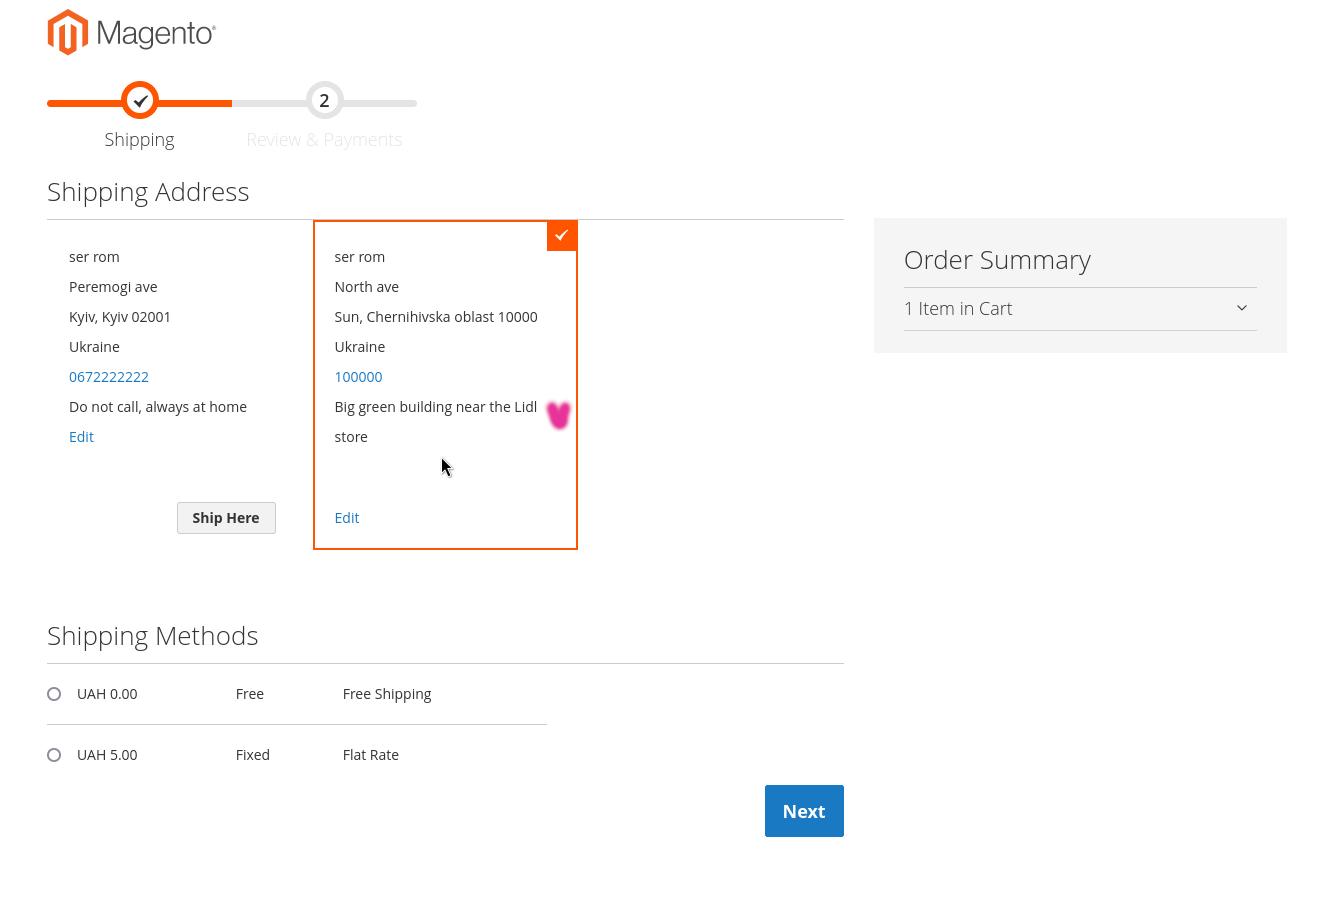Edit the North ave address
Viewport: 1341px width, 911px height.
tap(347, 518)
